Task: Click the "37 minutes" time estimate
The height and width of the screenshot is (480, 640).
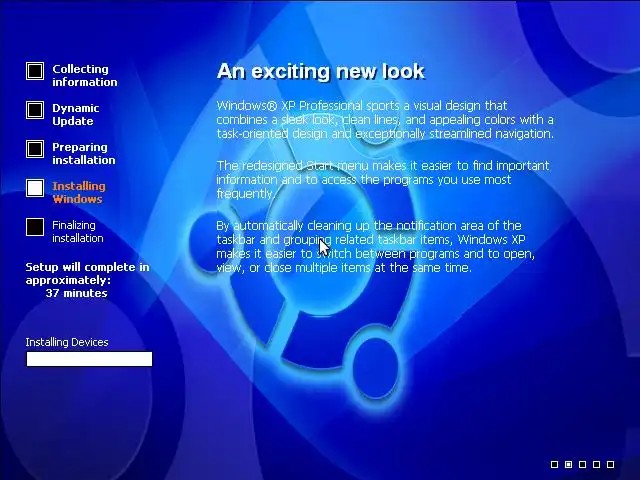Action: click(76, 293)
